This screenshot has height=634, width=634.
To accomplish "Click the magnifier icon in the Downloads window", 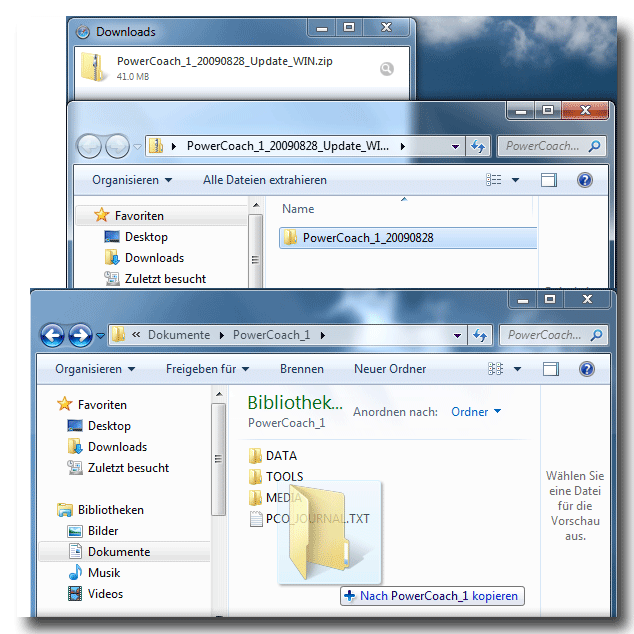I will [x=387, y=69].
